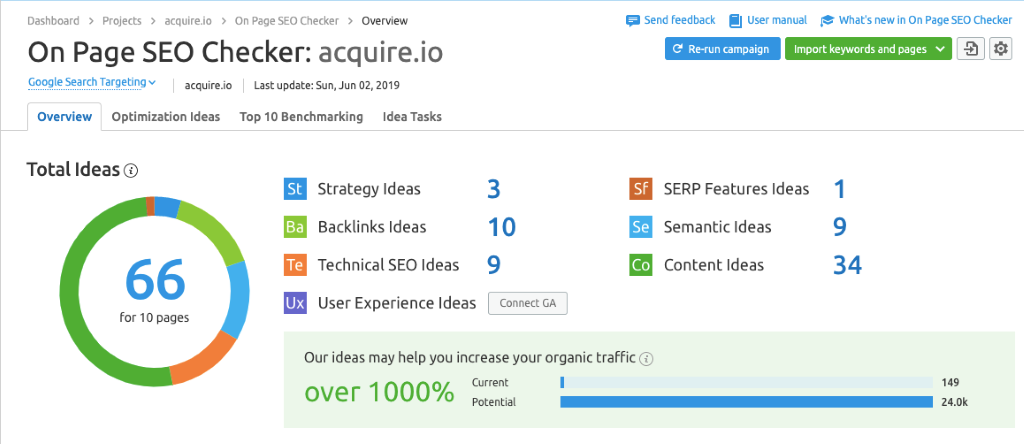Click the Content Ideas count 34
Viewport: 1024px width, 444px height.
click(x=847, y=265)
